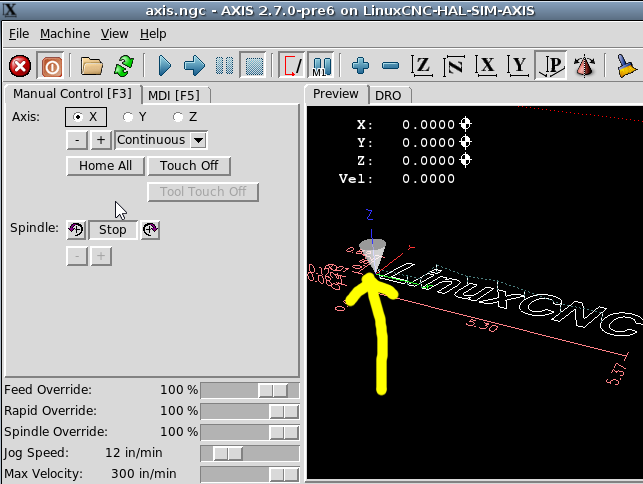The width and height of the screenshot is (643, 484).
Task: Decrease spindle speed minus button
Action: point(77,256)
